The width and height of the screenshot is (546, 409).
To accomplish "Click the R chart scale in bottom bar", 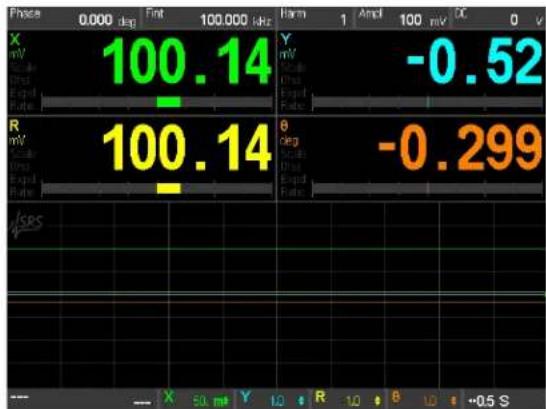I will [x=348, y=399].
